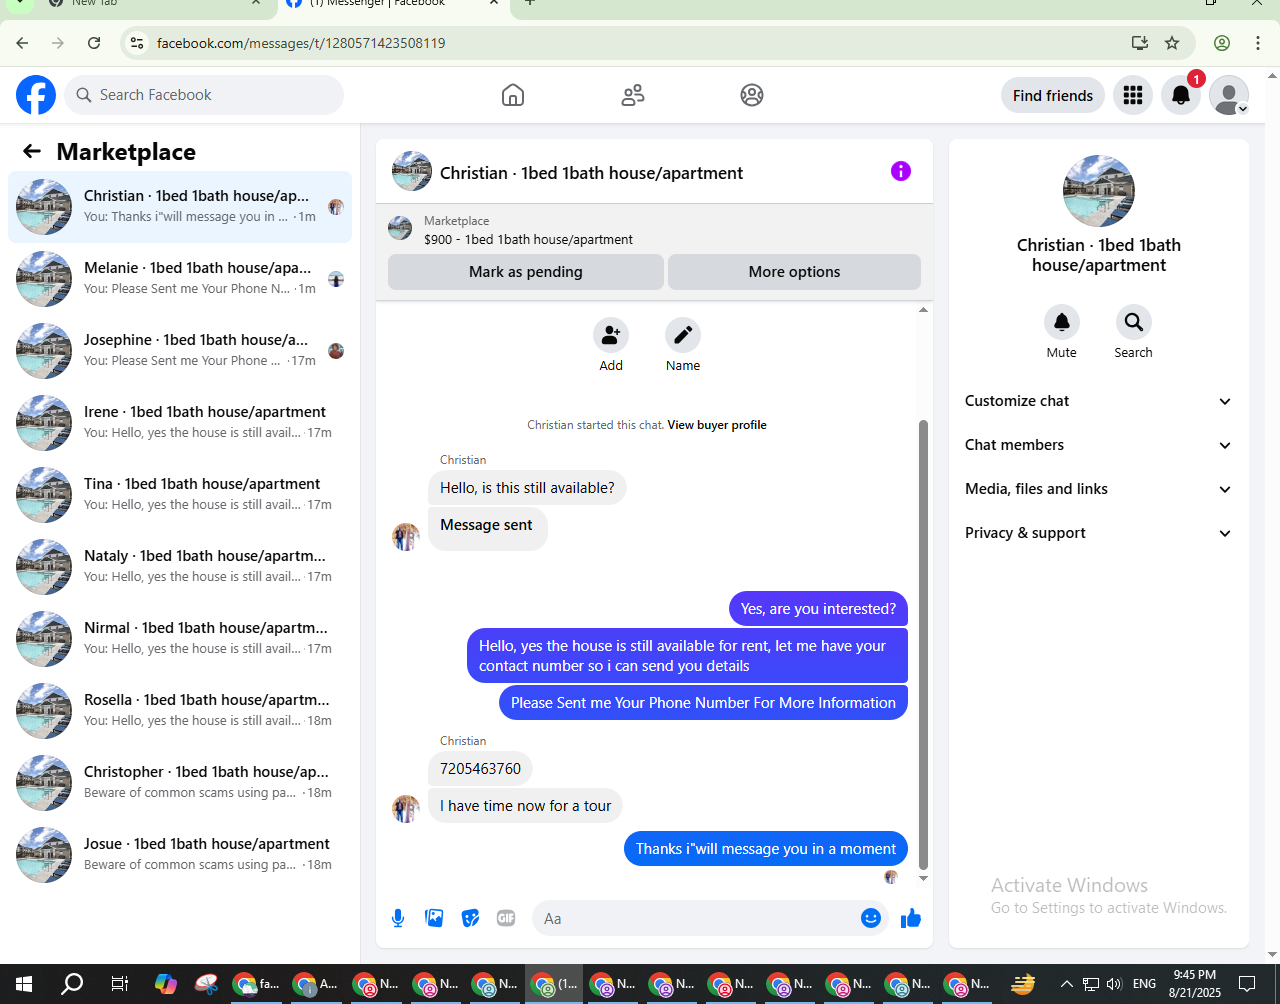Open the account profile avatar menu

(1229, 95)
